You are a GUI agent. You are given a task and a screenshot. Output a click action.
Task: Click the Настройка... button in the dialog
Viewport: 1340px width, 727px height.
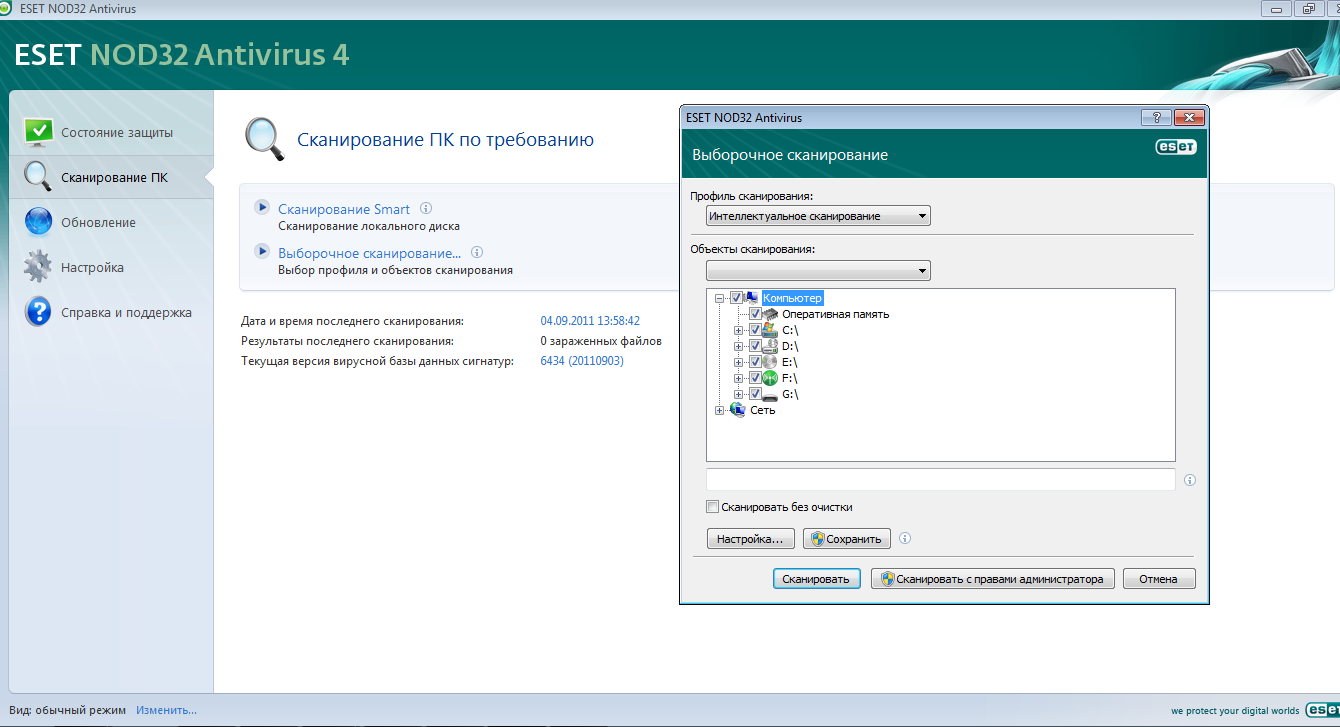751,539
